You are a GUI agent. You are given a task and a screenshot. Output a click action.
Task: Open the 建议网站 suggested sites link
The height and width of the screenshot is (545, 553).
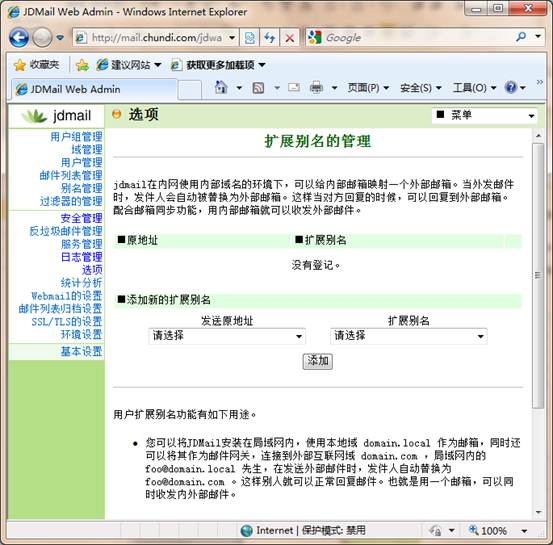[x=128, y=65]
